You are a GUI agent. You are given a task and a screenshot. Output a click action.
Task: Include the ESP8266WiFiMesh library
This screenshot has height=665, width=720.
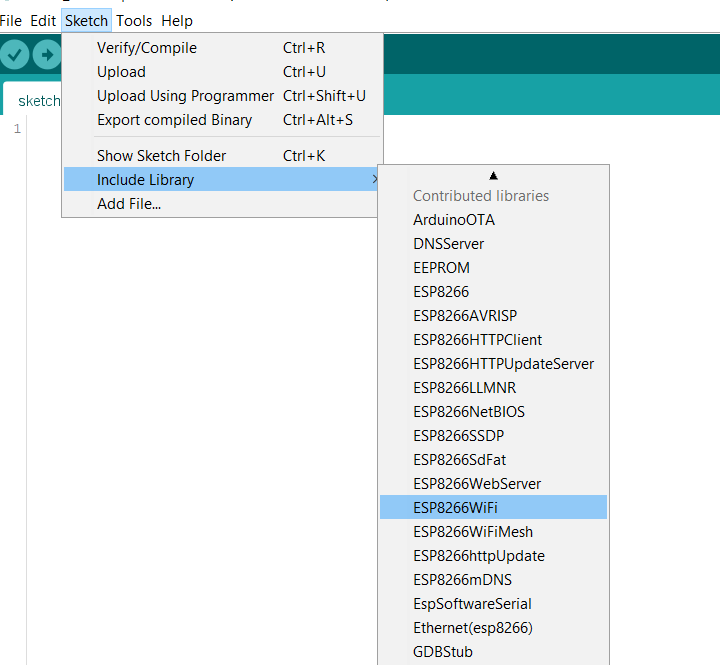pyautogui.click(x=494, y=531)
